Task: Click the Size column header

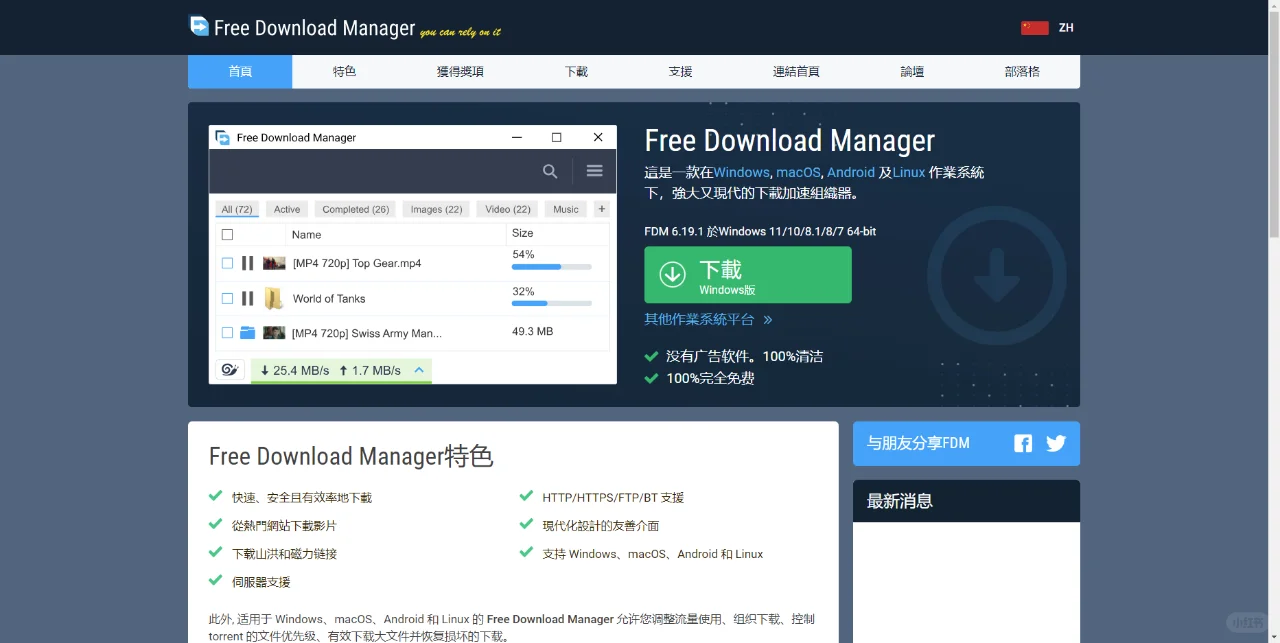Action: (523, 233)
